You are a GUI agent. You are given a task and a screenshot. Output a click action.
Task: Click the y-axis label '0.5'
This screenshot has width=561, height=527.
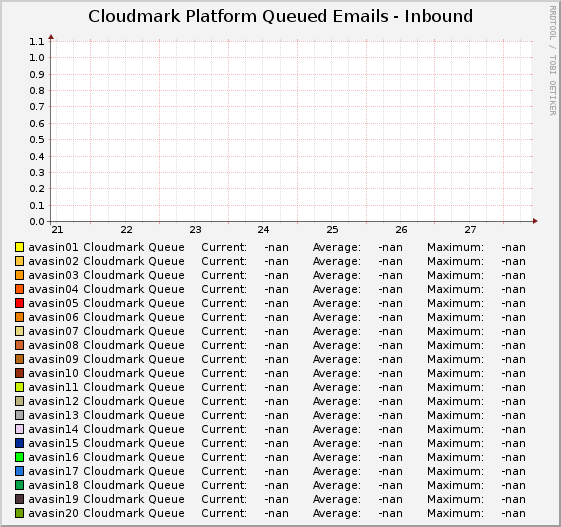[37, 140]
